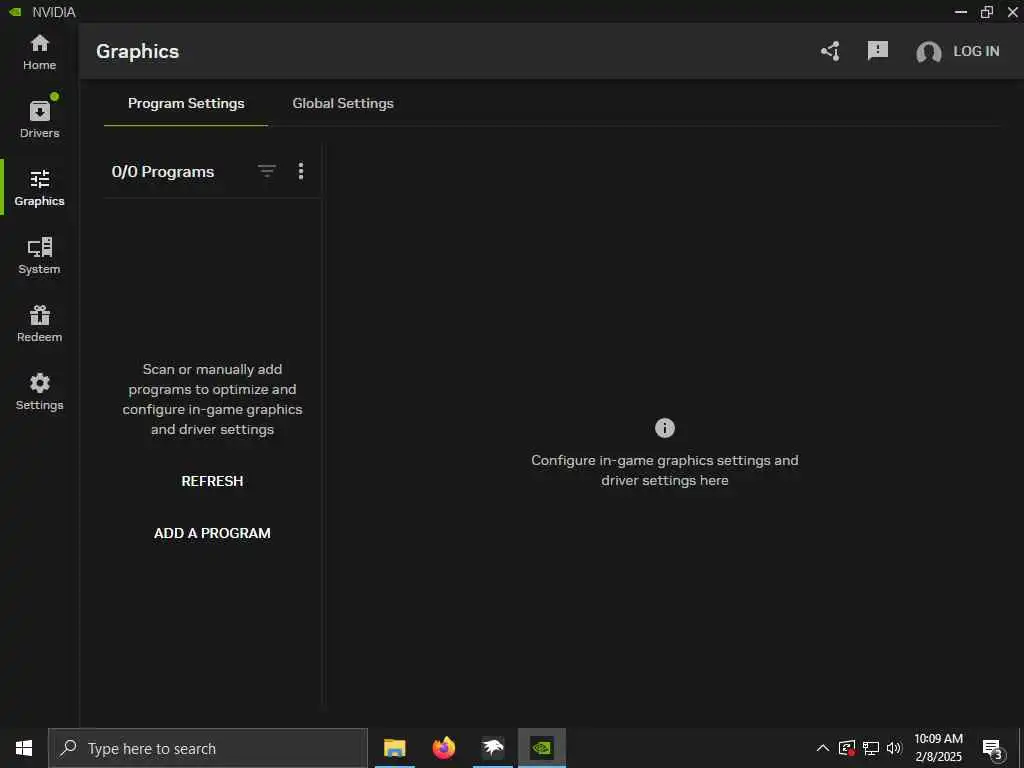Image resolution: width=1024 pixels, height=768 pixels.
Task: Open the eagle icon app in taskbar
Action: (x=492, y=748)
